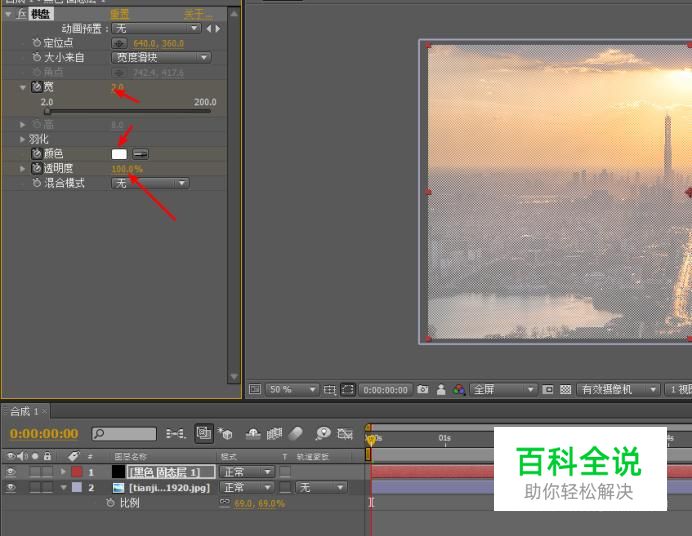Go to previous animation preset arrow

click(209, 29)
